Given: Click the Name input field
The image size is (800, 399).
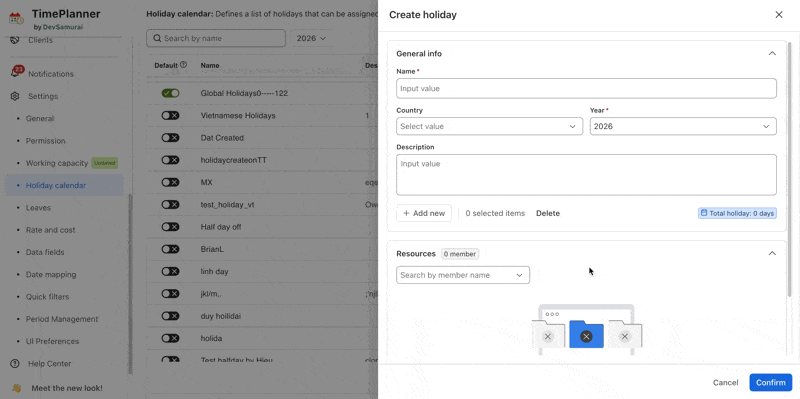Looking at the screenshot, I should point(586,88).
